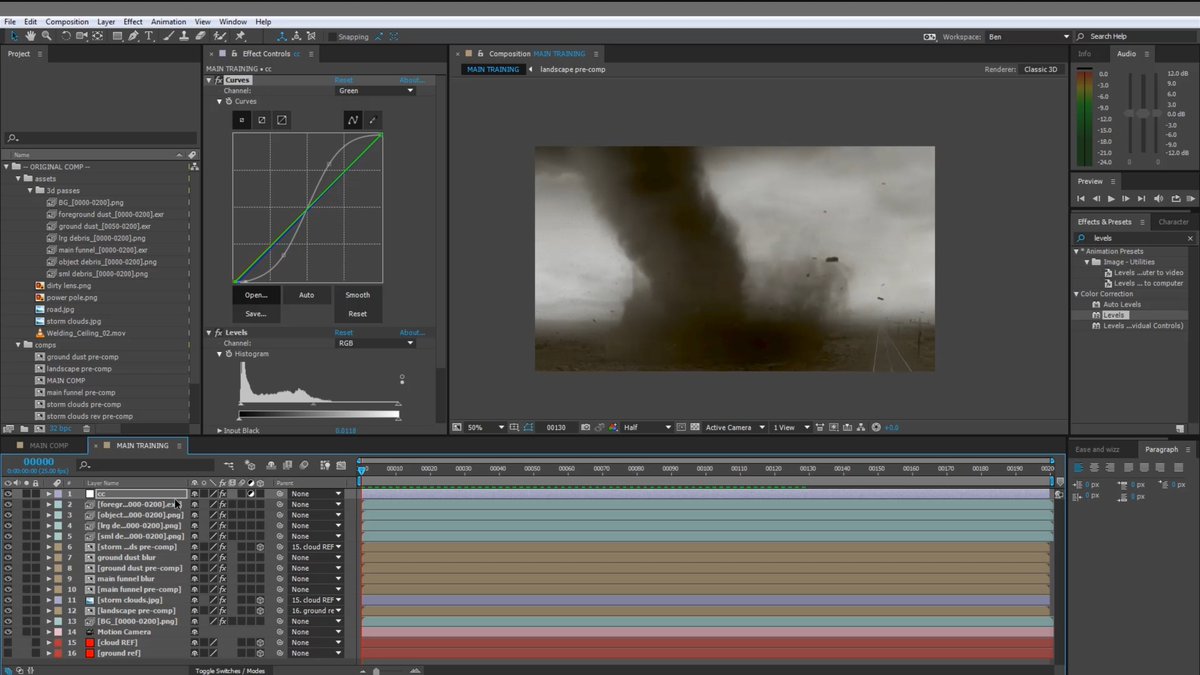This screenshot has height=675, width=1200.
Task: Open the viewer magnification dropdown at 50%
Action: pyautogui.click(x=487, y=427)
